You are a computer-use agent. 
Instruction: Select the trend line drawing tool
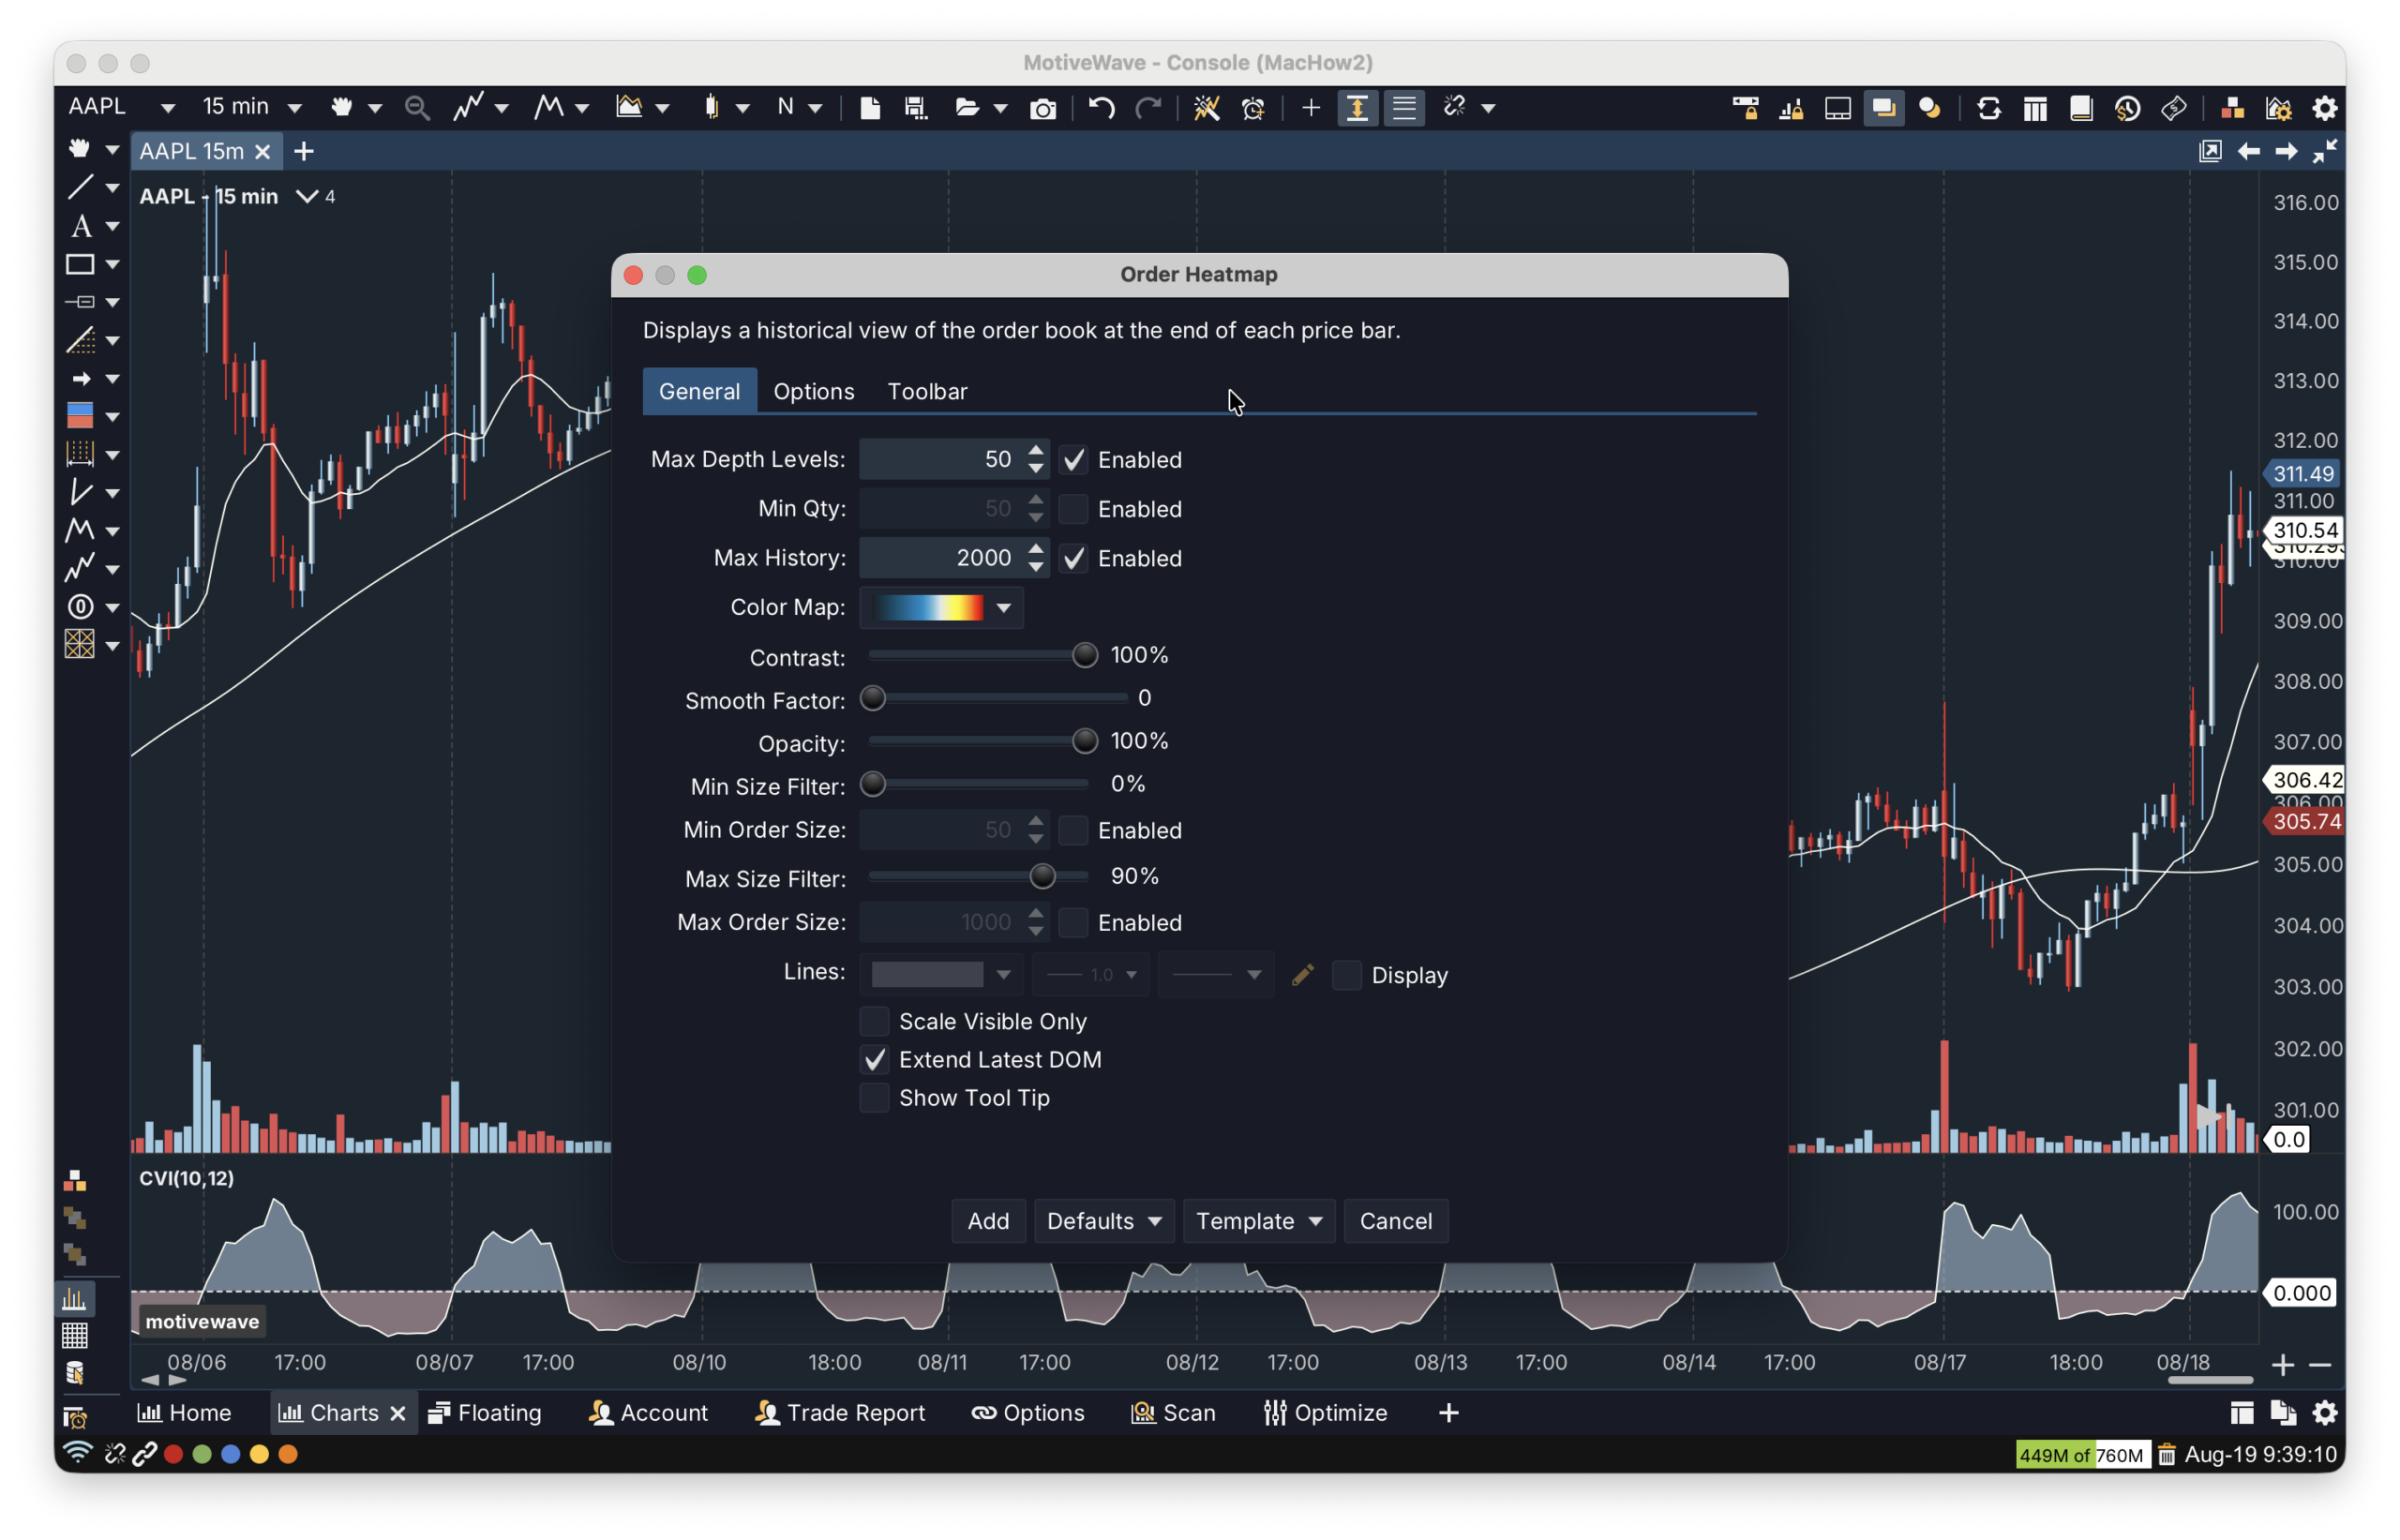(x=80, y=187)
